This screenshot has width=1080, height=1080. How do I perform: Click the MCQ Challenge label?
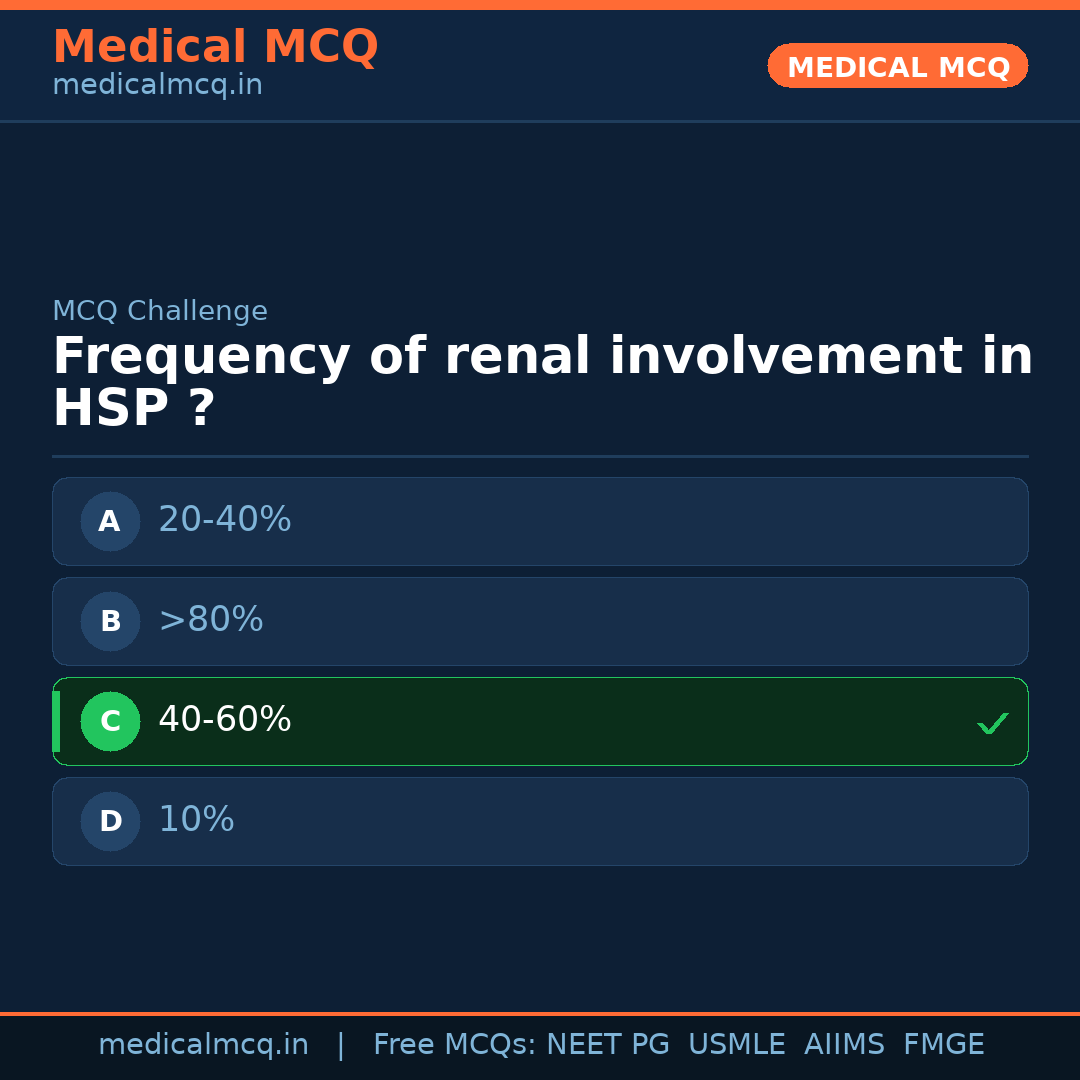(160, 311)
